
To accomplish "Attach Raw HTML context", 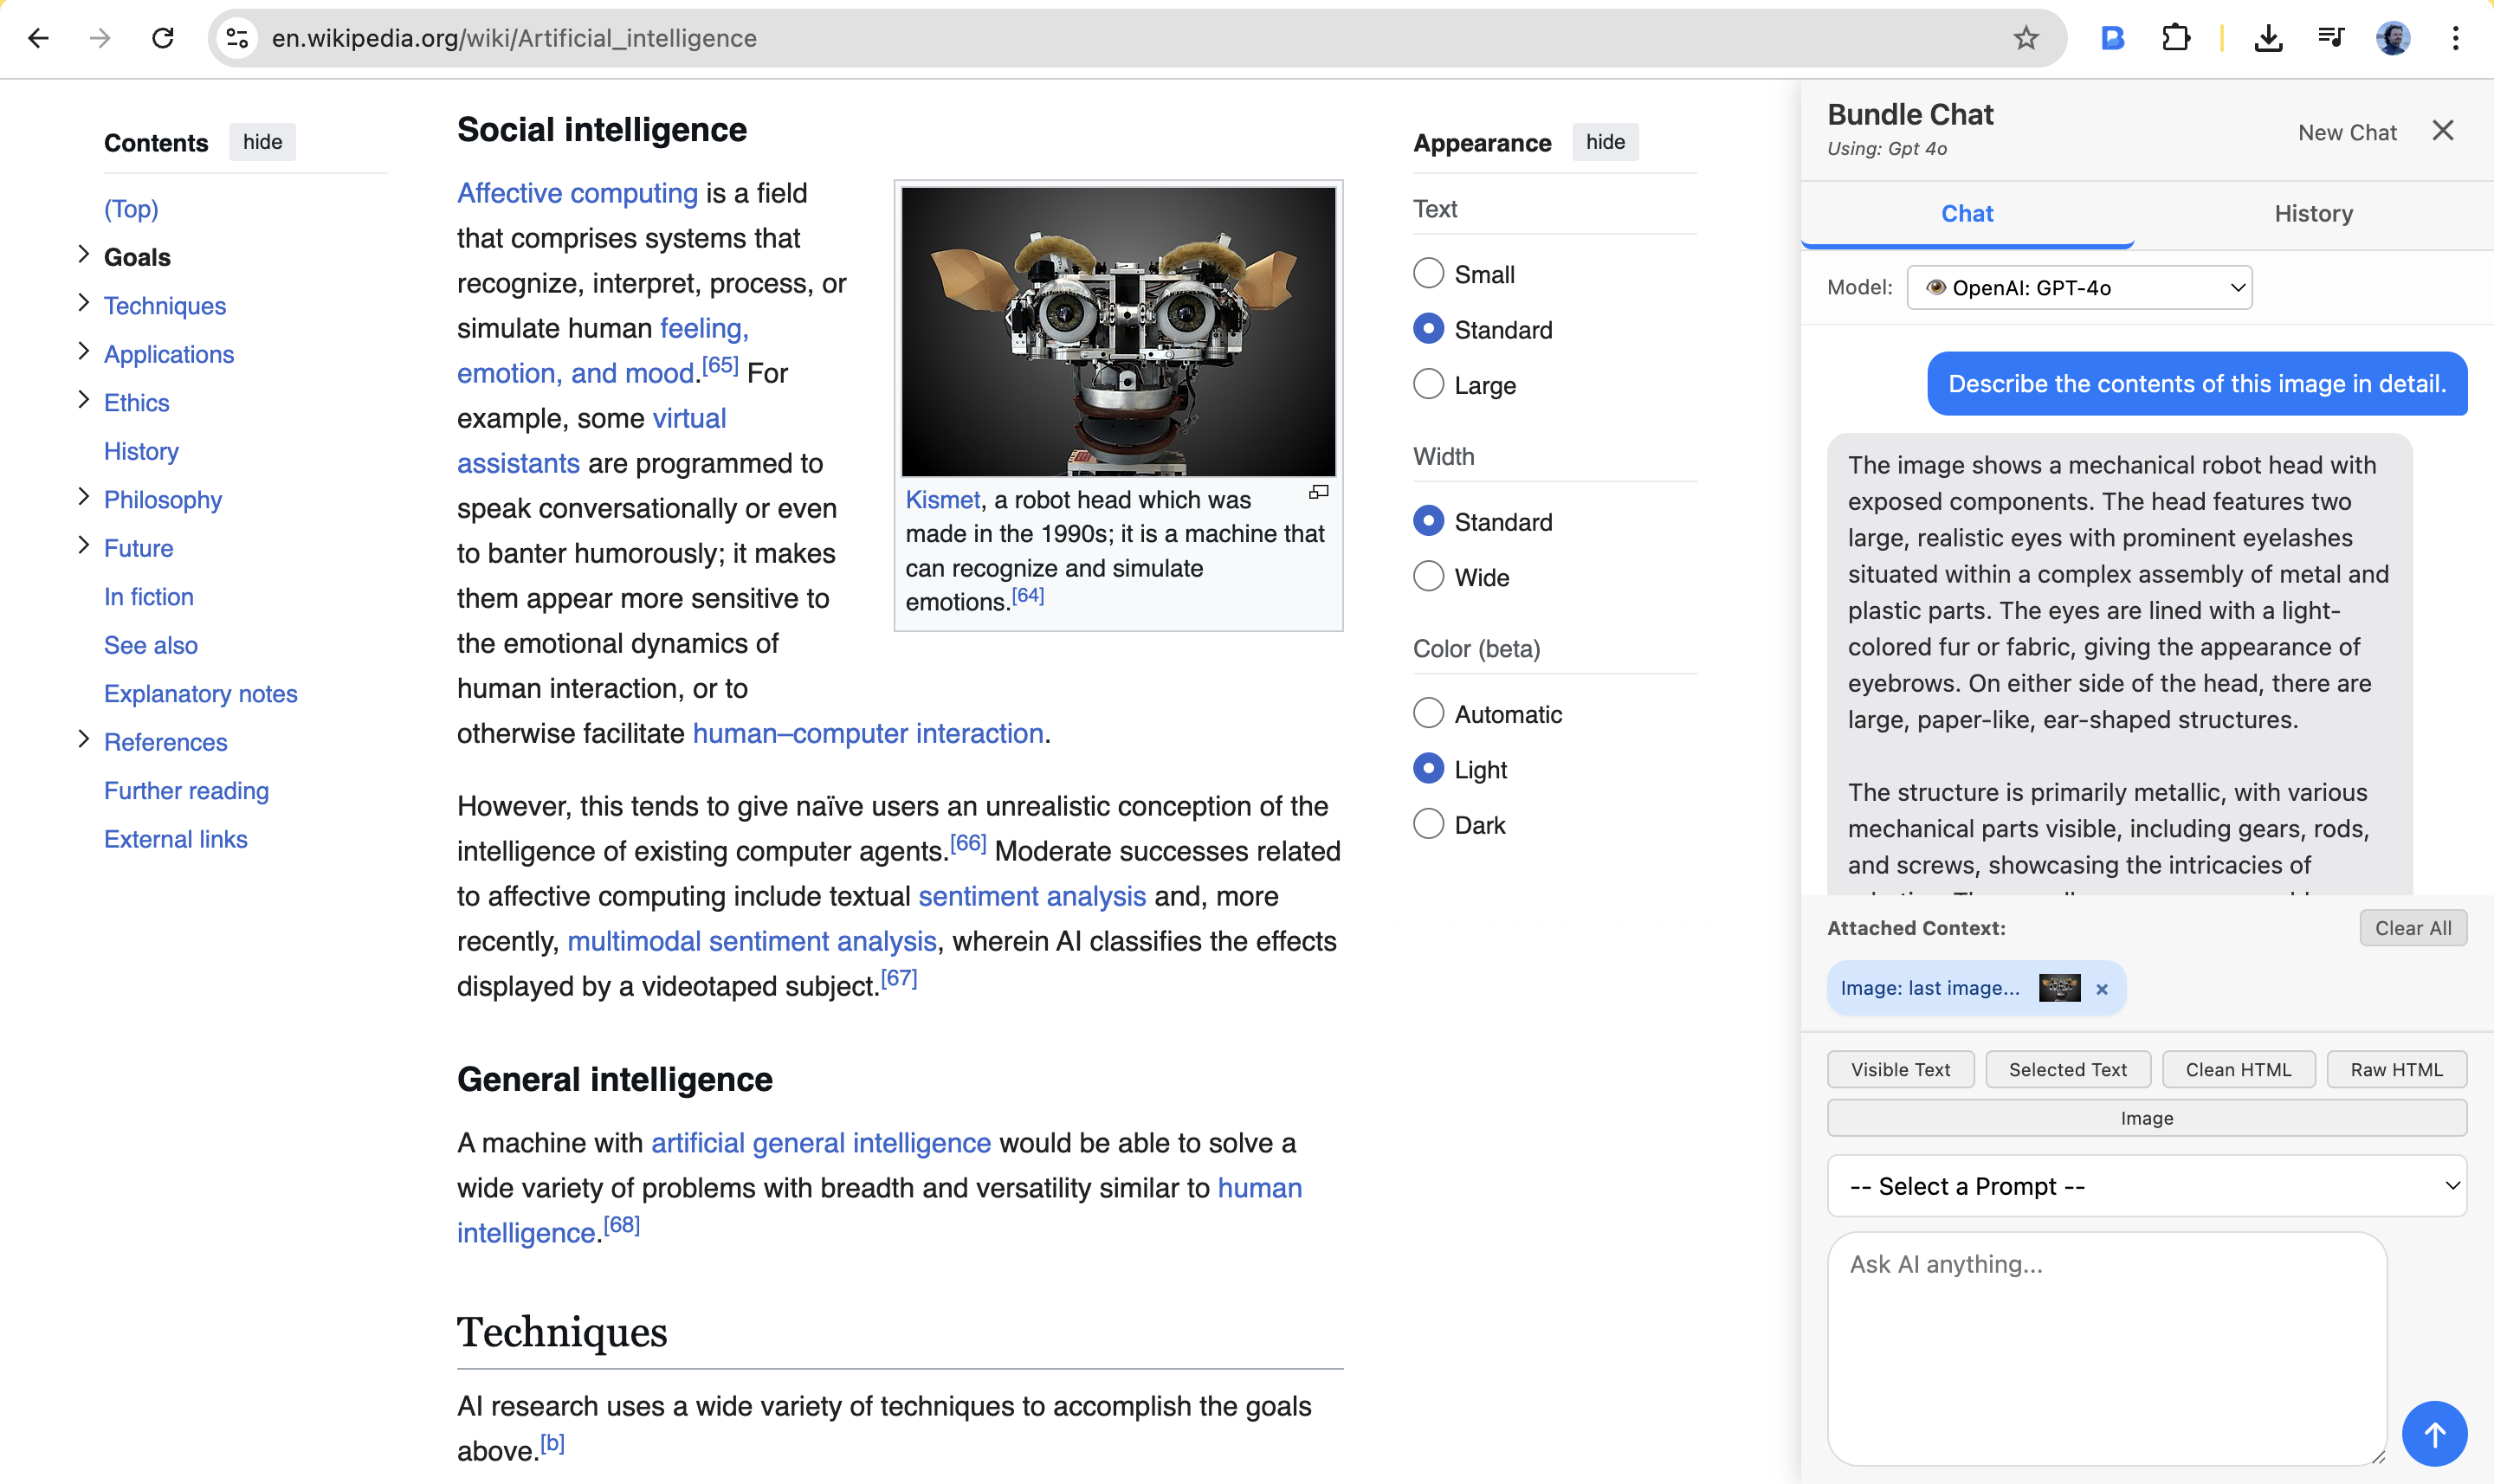I will [2396, 1069].
